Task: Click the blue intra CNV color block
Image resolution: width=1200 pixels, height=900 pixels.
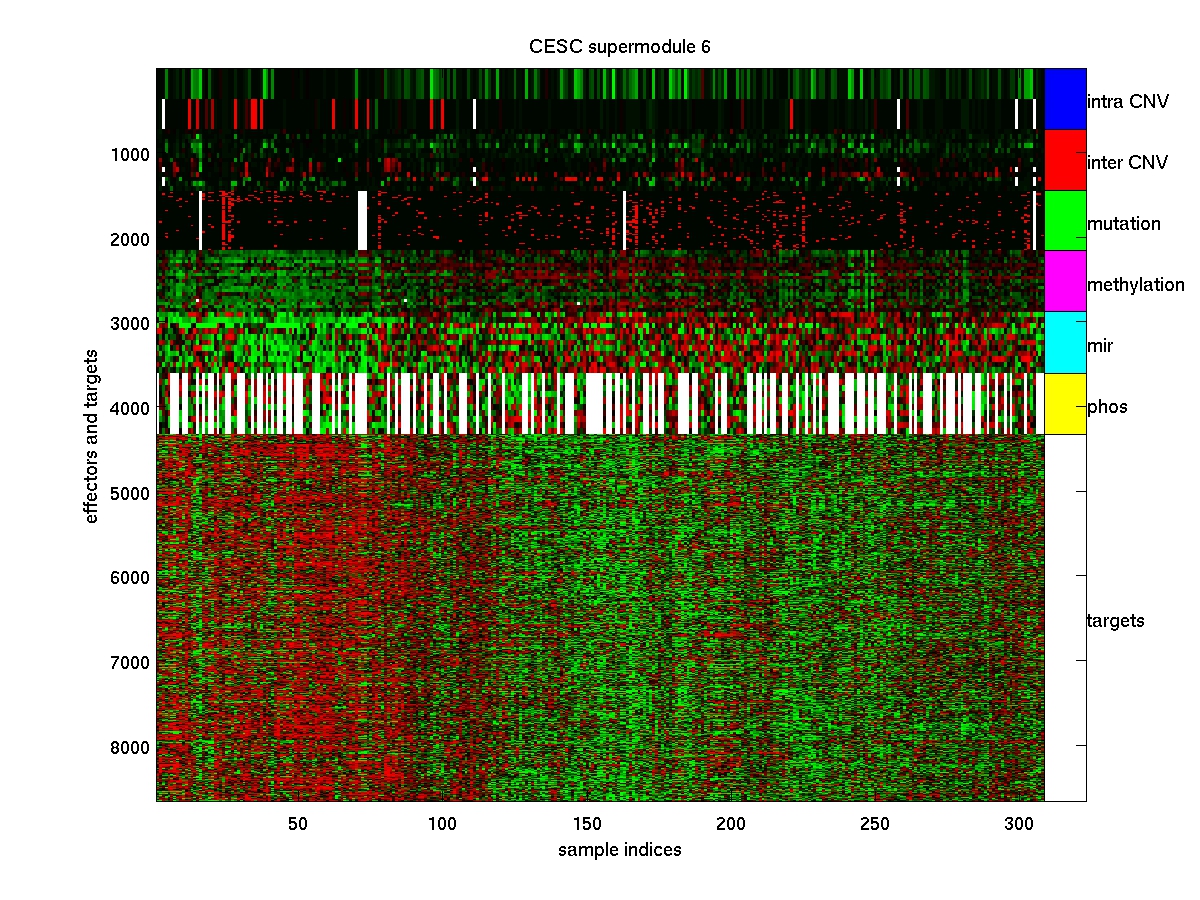Action: click(1065, 99)
